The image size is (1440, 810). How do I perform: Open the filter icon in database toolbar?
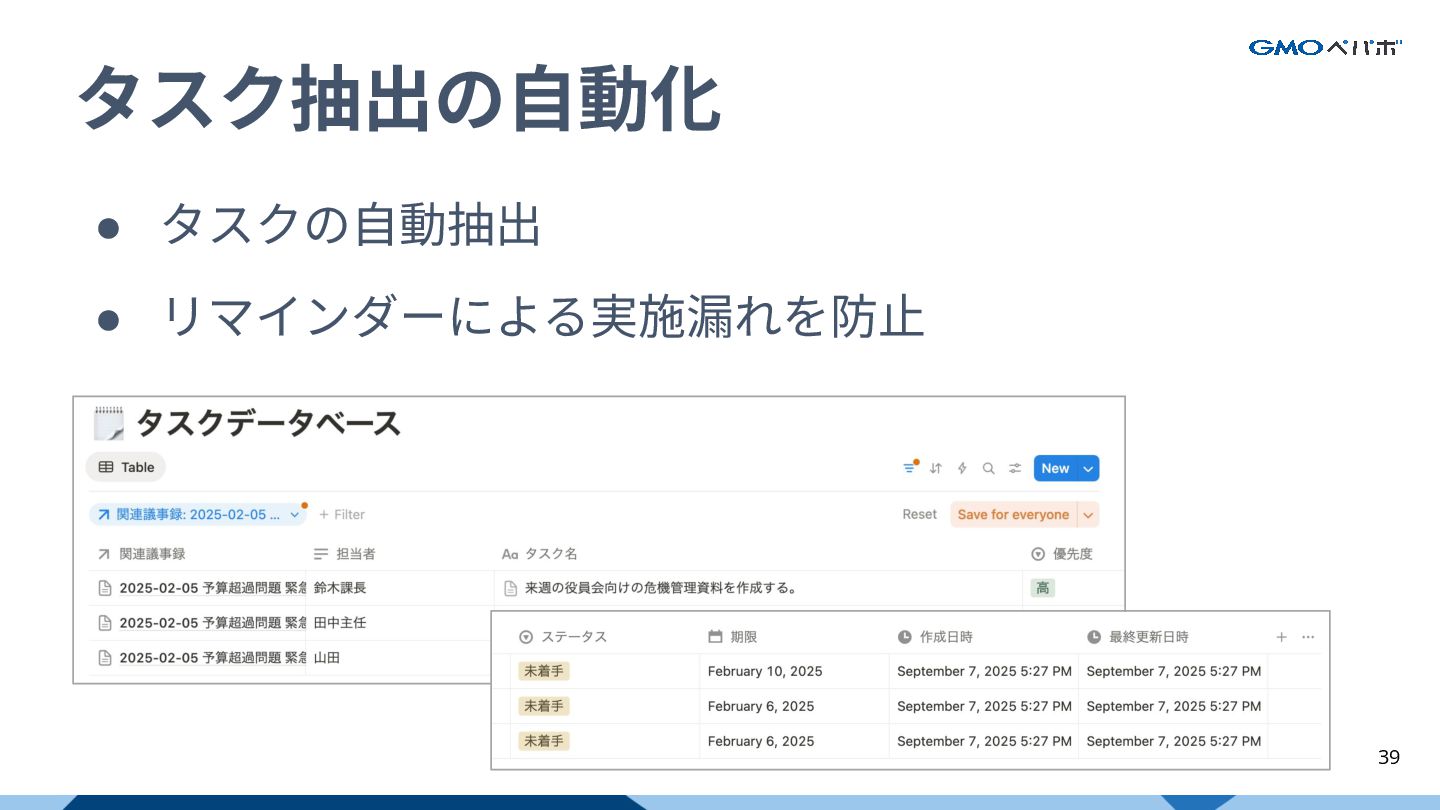point(909,468)
